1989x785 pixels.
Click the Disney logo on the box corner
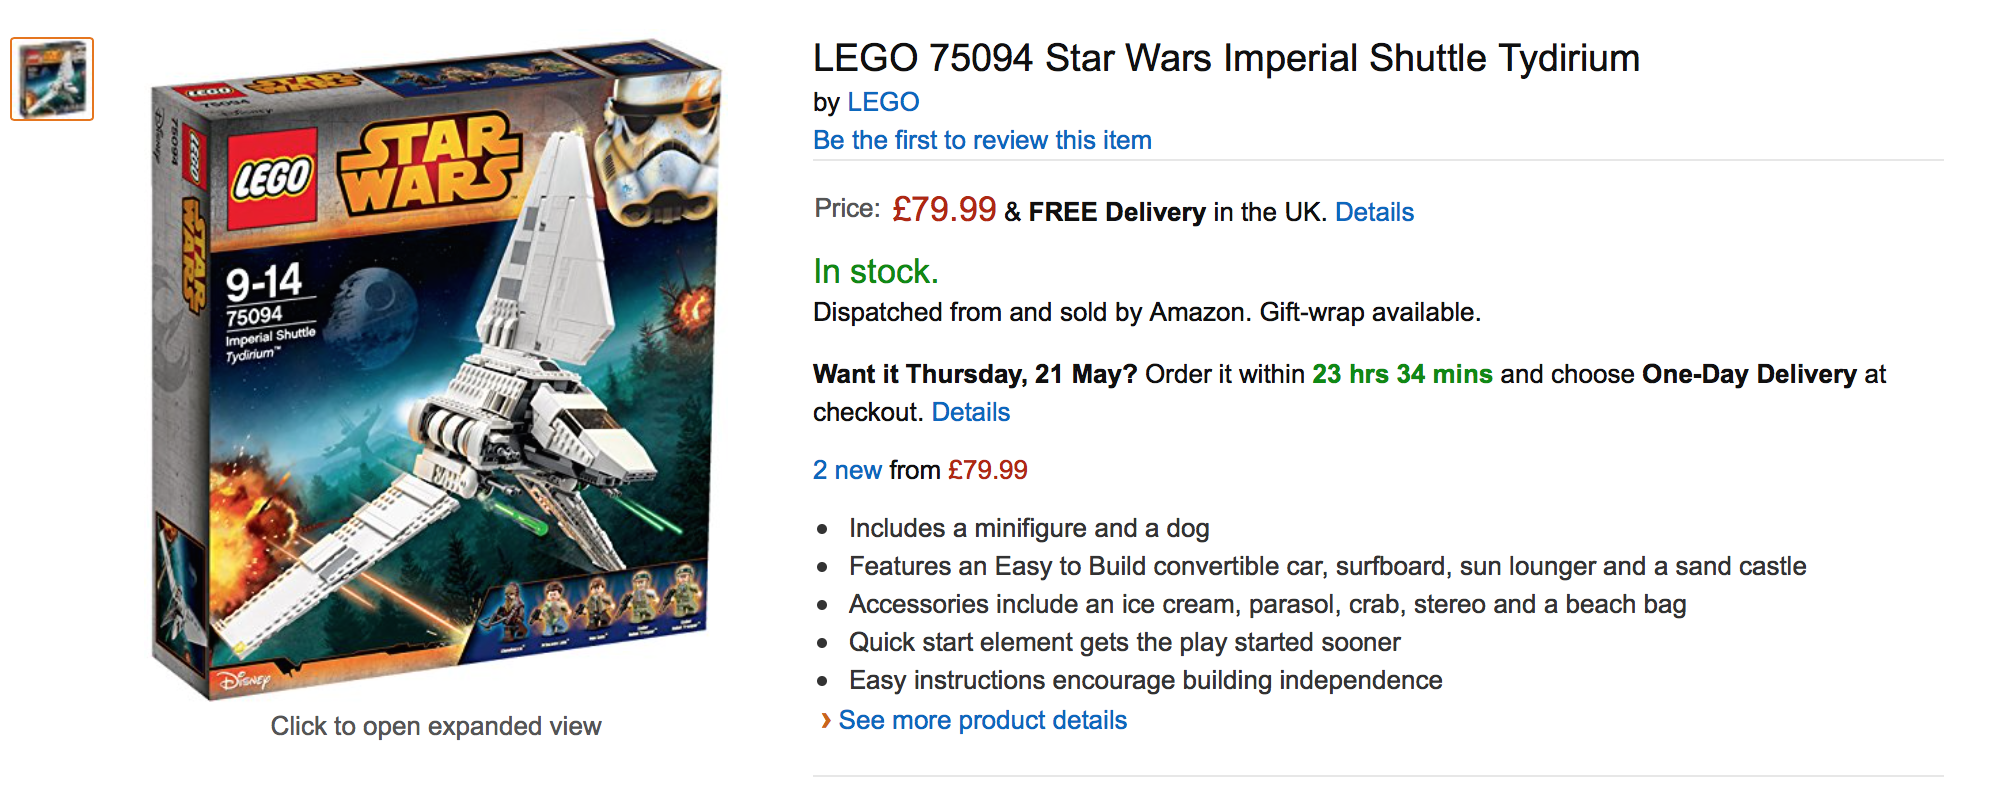click(x=246, y=681)
